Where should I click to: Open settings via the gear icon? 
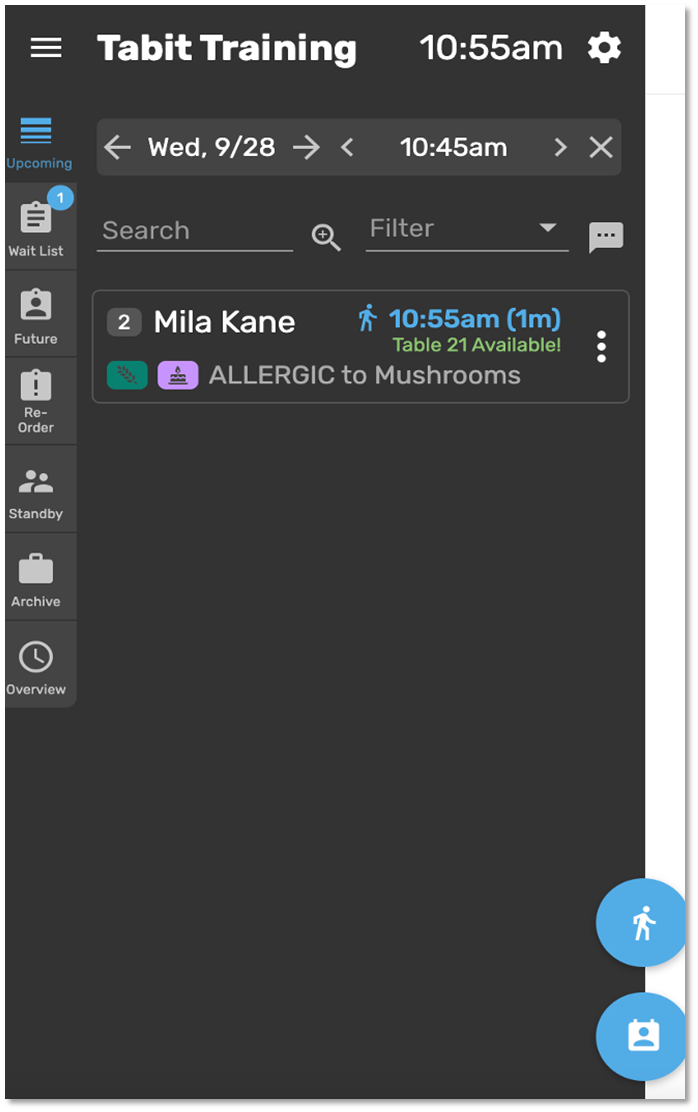[x=604, y=48]
